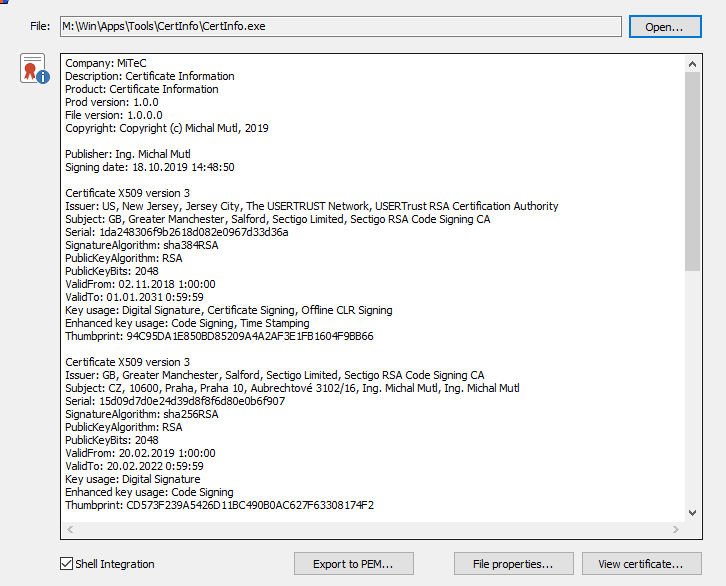
Task: Click the 'File version: 1.0.0.0' line
Action: coord(114,115)
